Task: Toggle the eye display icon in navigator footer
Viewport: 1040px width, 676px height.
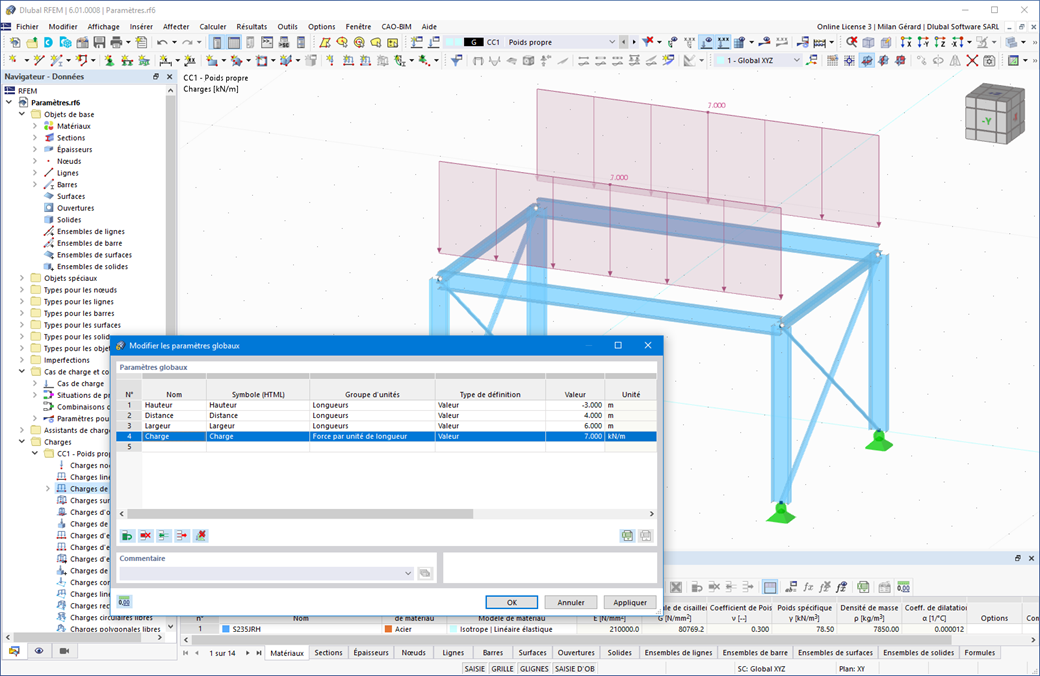Action: 39,651
